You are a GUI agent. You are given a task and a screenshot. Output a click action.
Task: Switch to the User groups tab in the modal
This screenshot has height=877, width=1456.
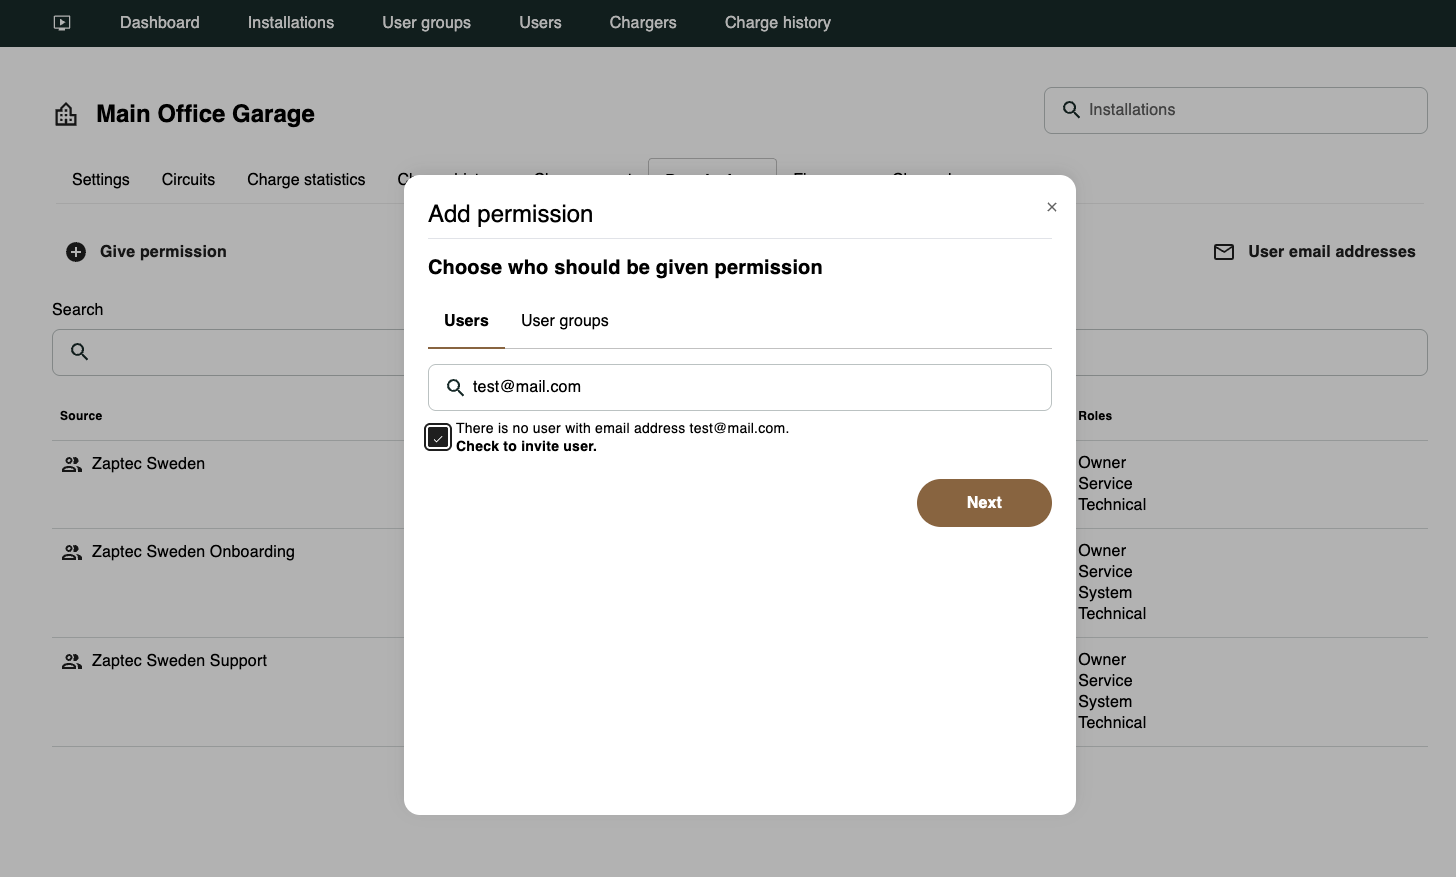tap(564, 320)
